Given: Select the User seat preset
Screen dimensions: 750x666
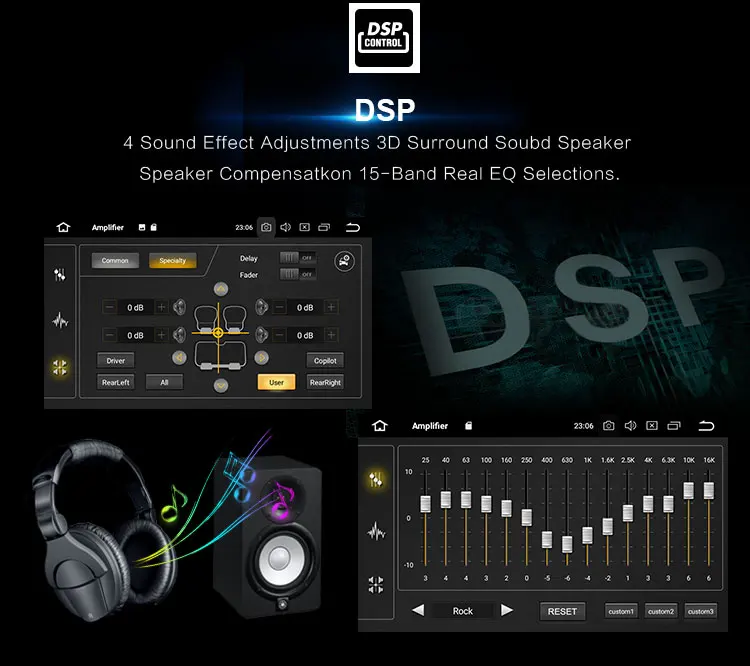Looking at the screenshot, I should 276,382.
